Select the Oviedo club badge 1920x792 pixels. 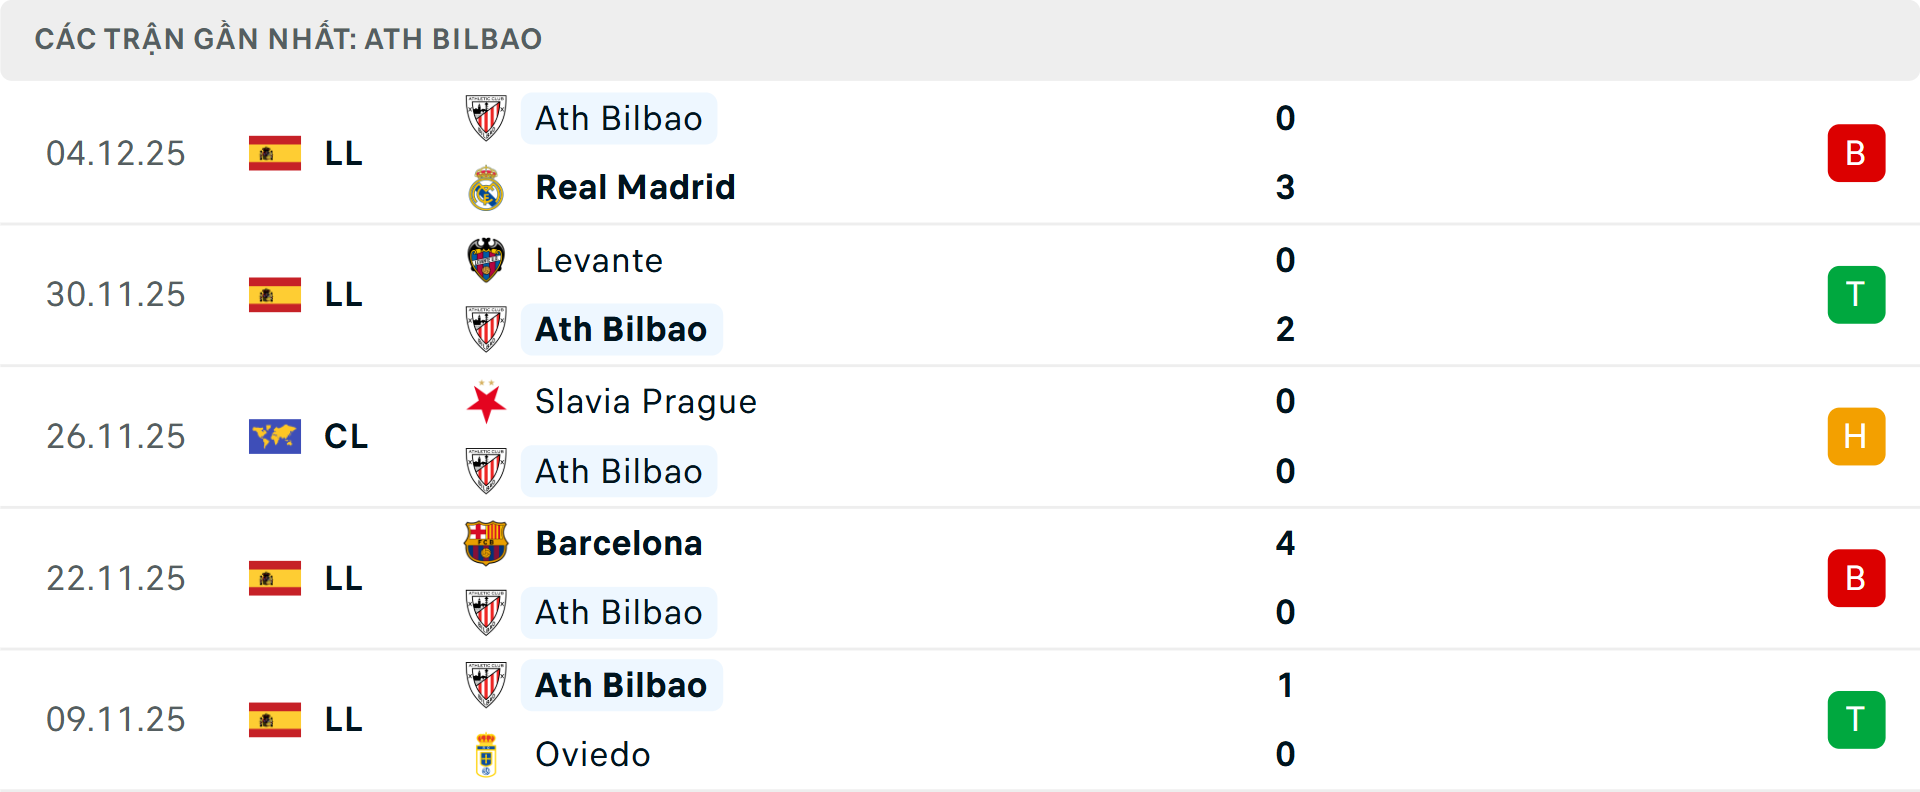pyautogui.click(x=487, y=755)
